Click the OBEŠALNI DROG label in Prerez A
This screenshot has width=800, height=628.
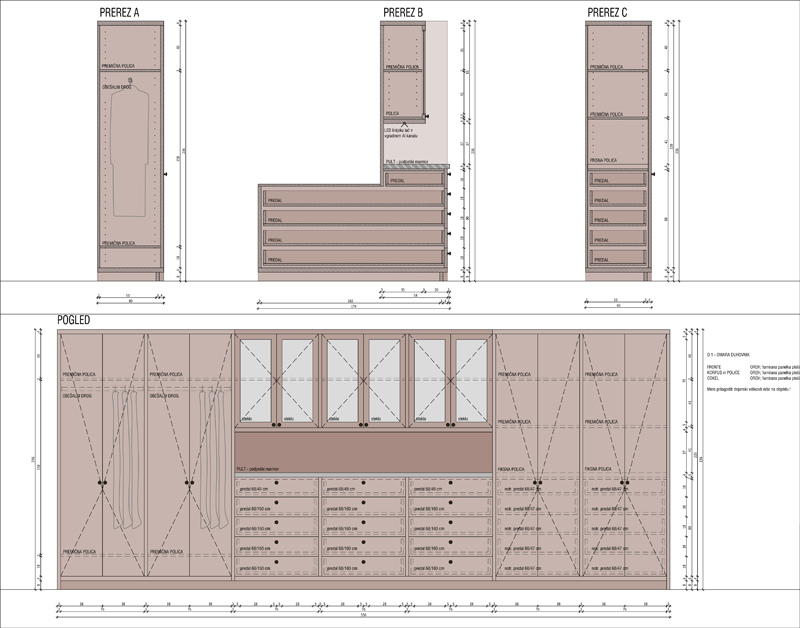[x=117, y=88]
